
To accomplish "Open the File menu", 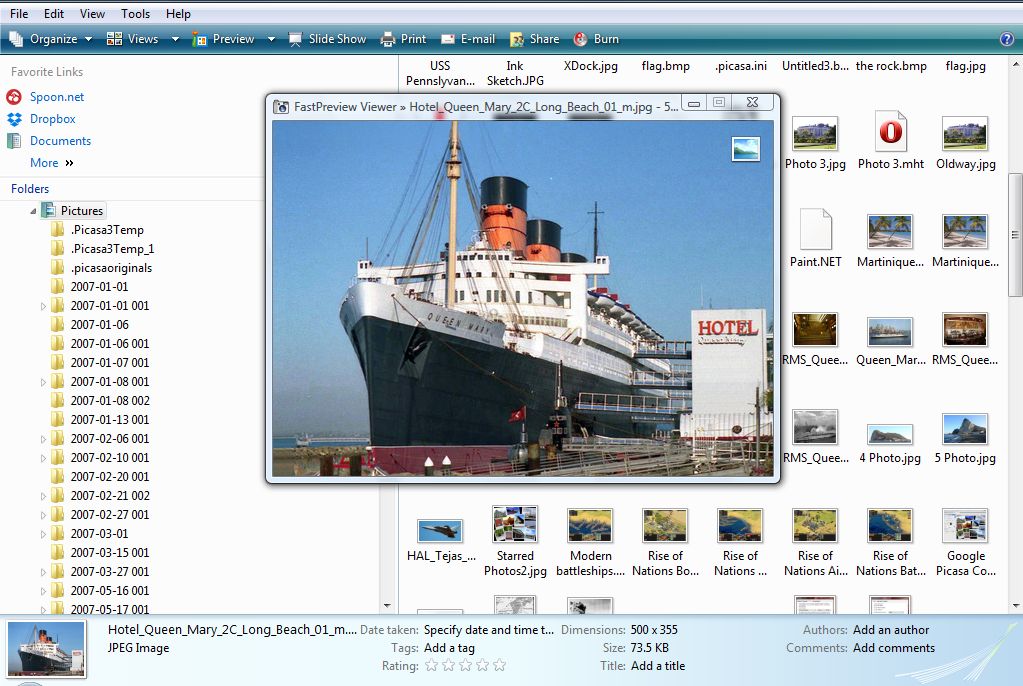I will pos(19,14).
